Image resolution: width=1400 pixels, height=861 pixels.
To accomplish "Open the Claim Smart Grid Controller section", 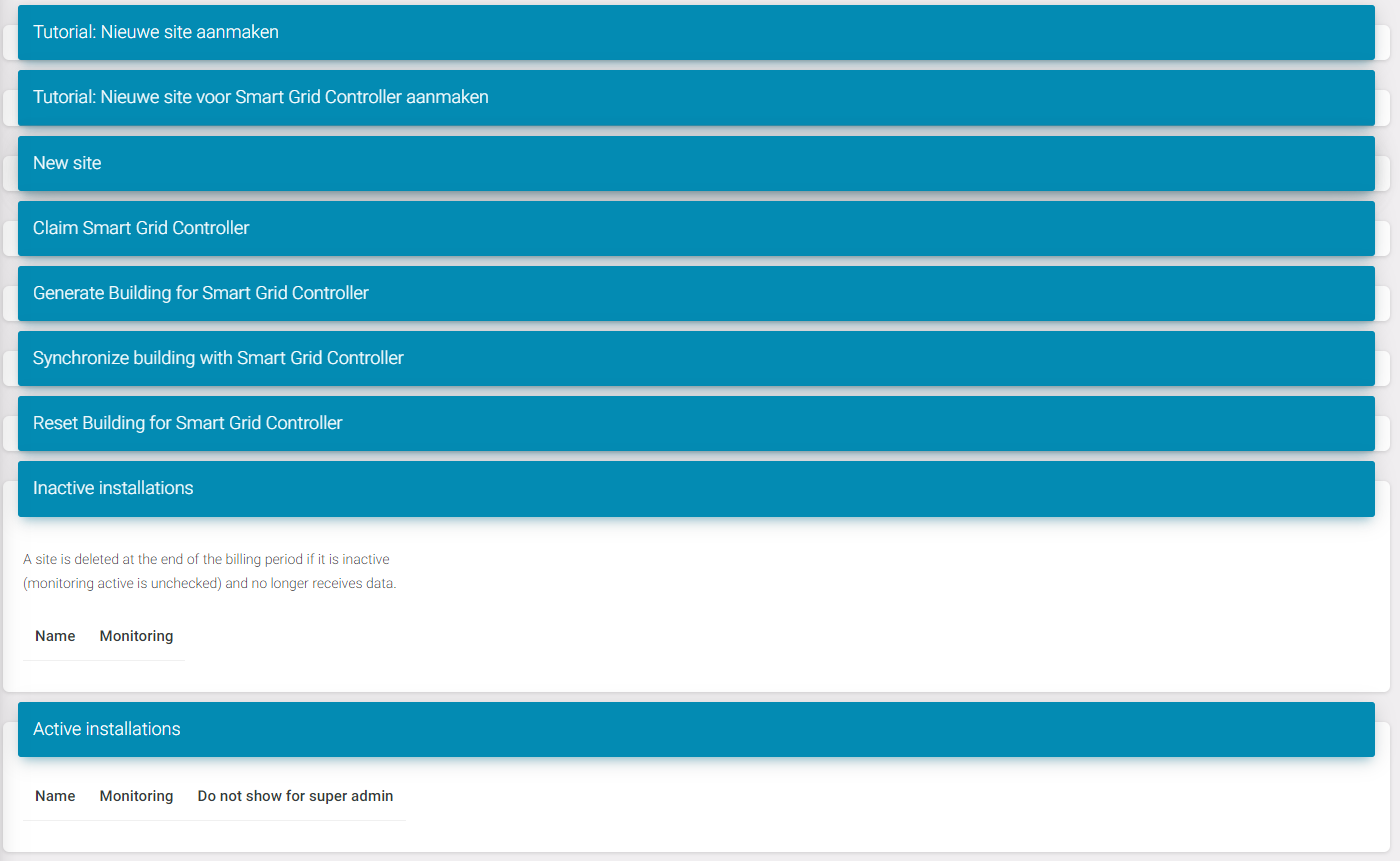I will point(141,227).
